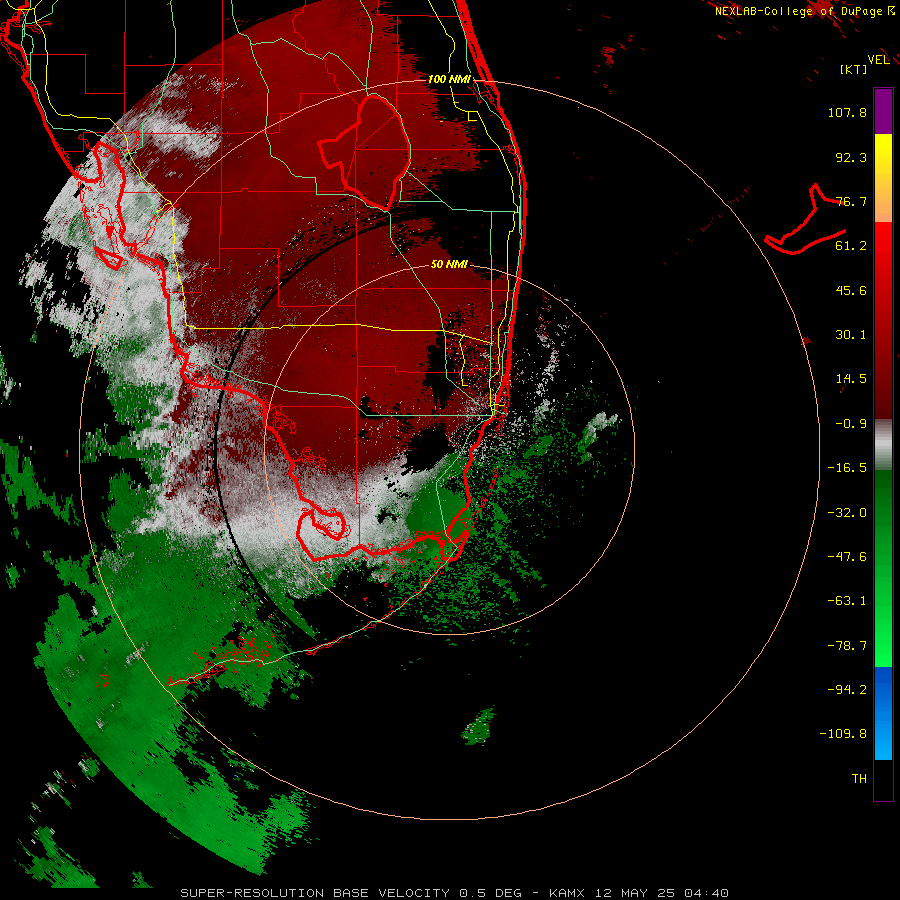Click the VEL legend title

point(879,60)
